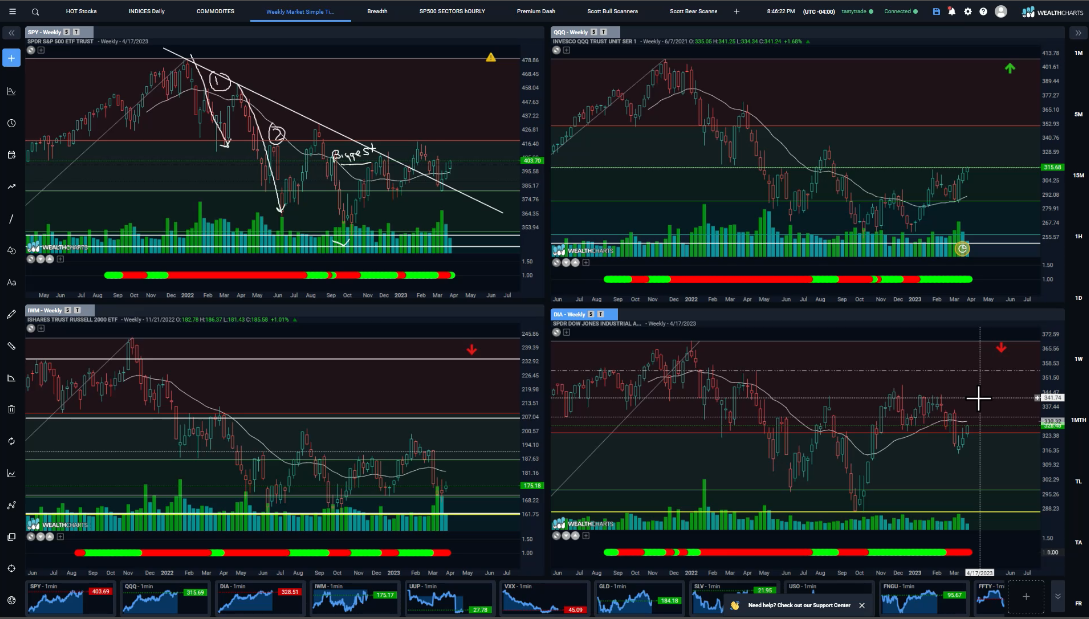Open the notifications bell
This screenshot has width=1089, height=619.
[951, 11]
